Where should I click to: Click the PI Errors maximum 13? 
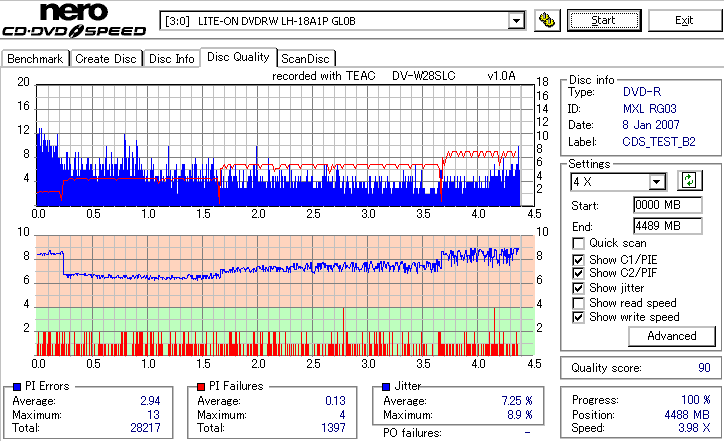click(153, 415)
